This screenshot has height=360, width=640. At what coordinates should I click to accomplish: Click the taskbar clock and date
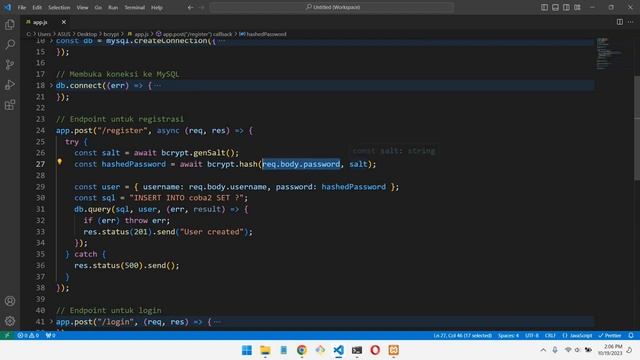pyautogui.click(x=610, y=350)
